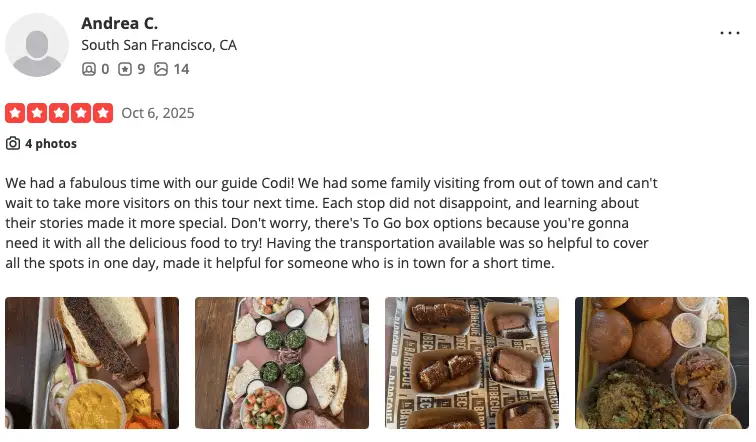Viewport: 756px width, 442px height.
Task: Click the photo count number 14
Action: tap(181, 69)
